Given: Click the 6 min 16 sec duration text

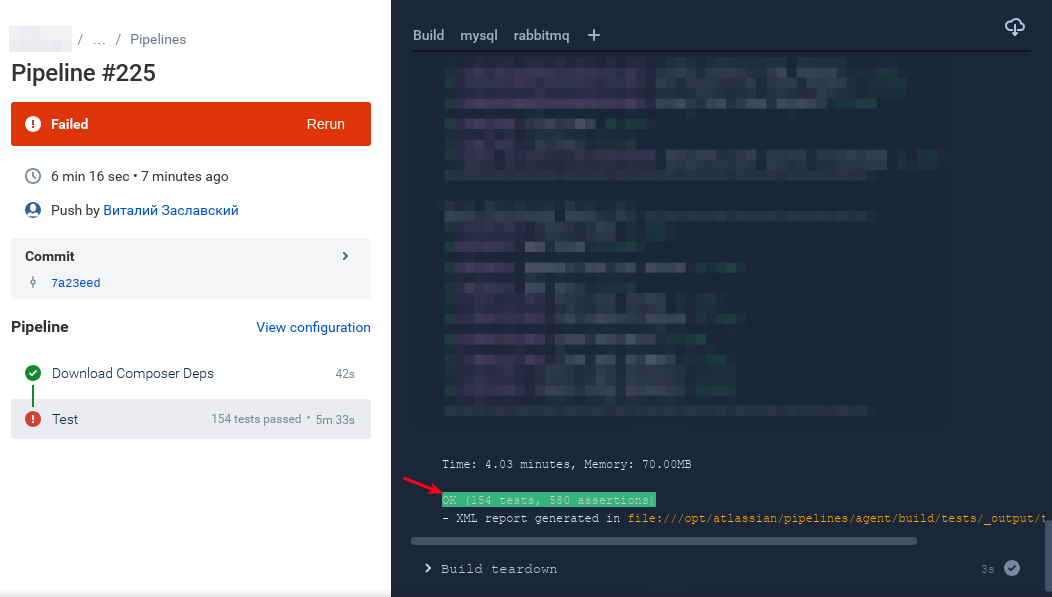Looking at the screenshot, I should coord(90,176).
